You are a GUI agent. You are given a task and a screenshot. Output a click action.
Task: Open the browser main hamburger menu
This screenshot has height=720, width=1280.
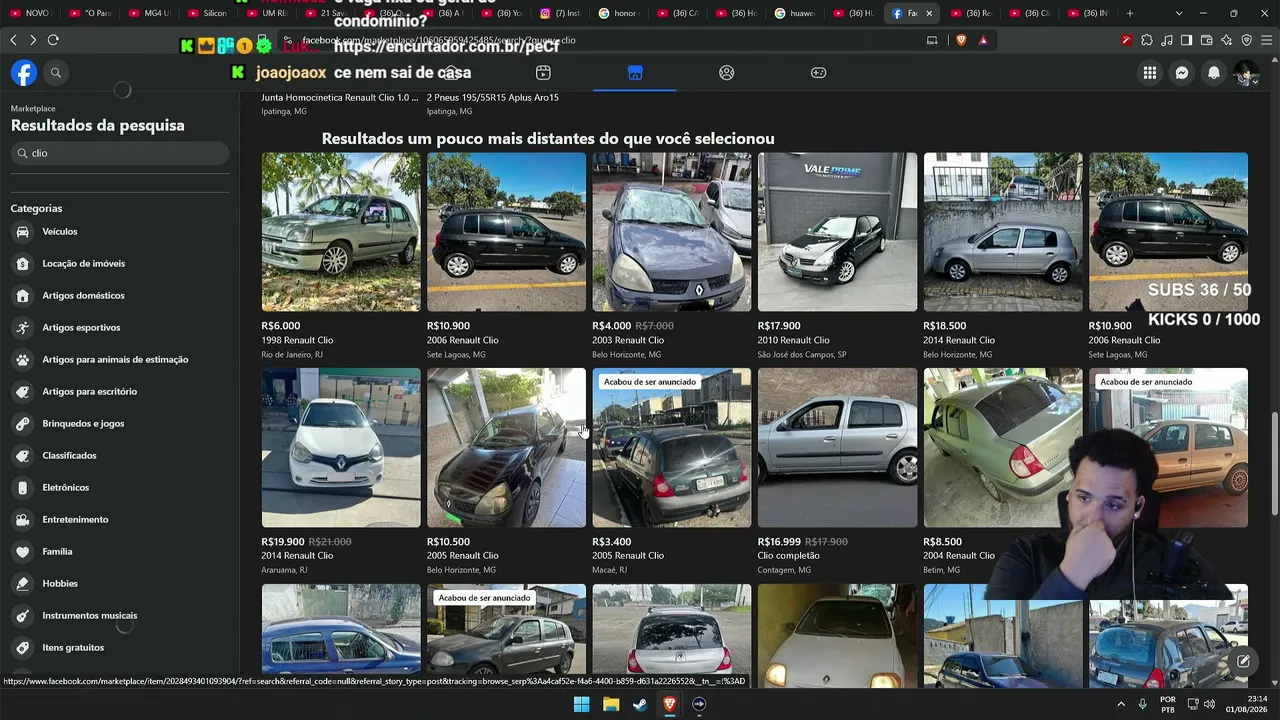tap(1266, 40)
